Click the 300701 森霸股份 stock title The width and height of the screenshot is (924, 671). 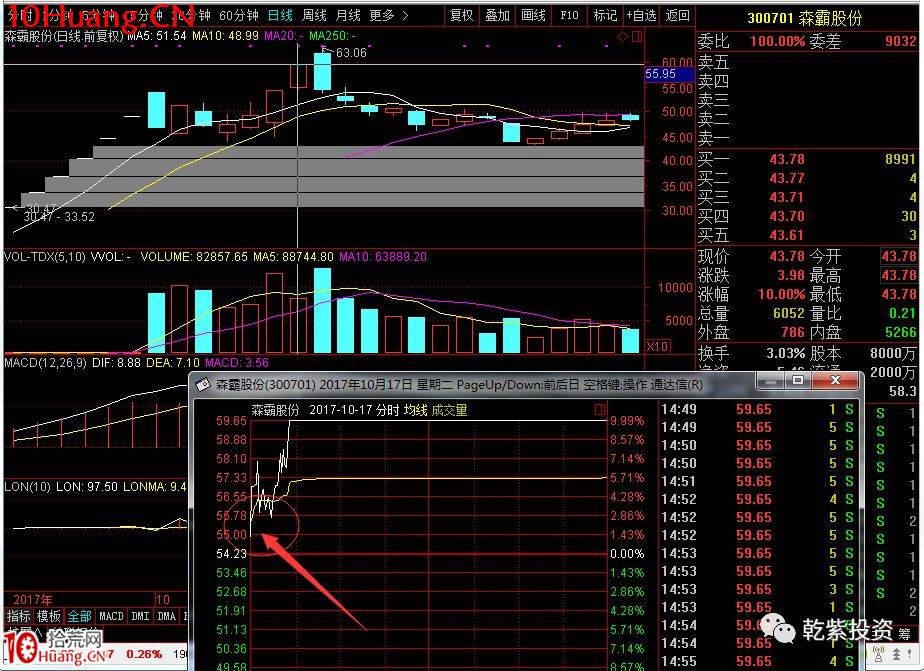pos(804,18)
